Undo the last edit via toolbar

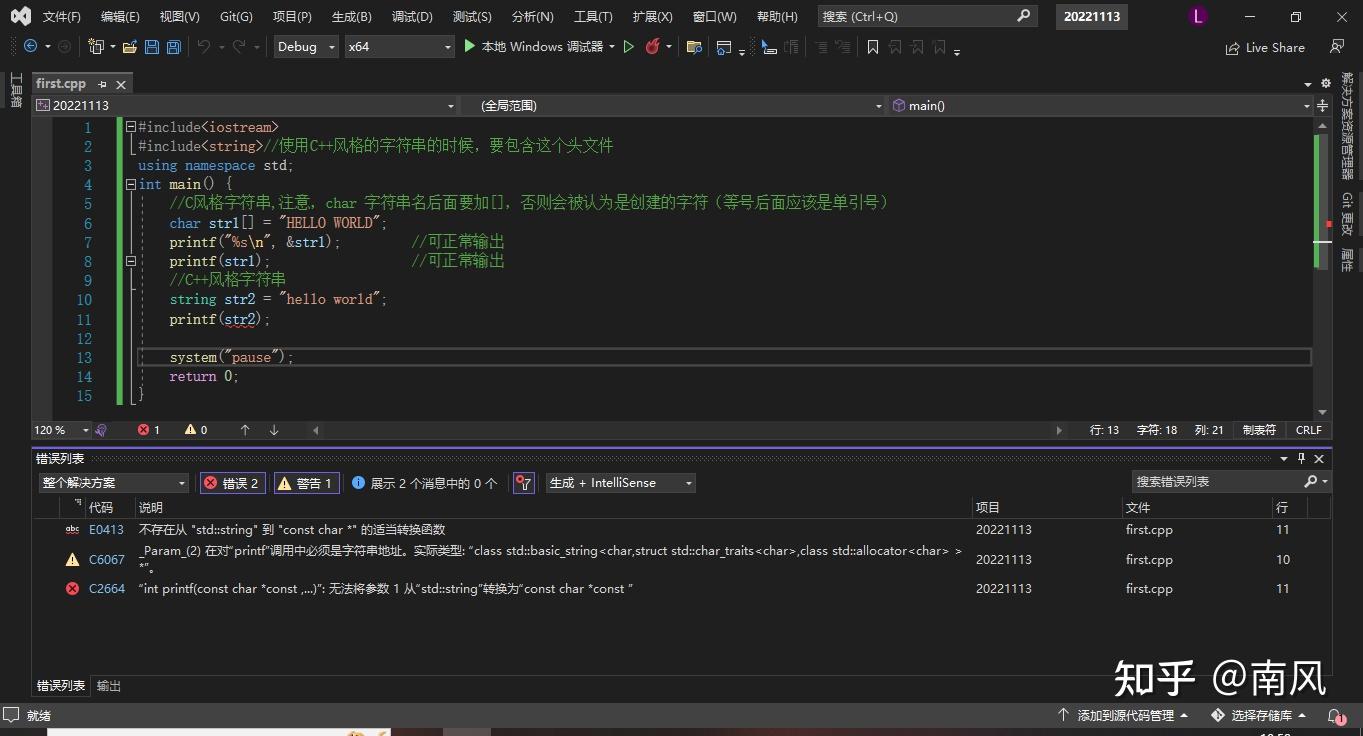pos(204,47)
